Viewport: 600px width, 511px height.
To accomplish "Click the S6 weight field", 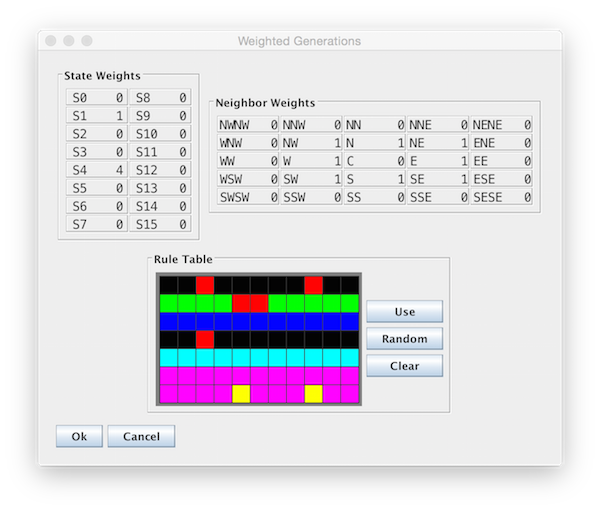I will tap(97, 206).
